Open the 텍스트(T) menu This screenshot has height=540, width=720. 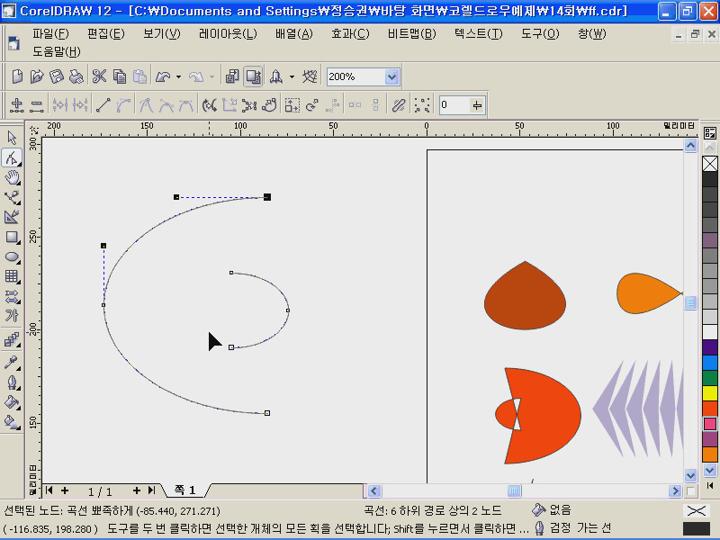(x=478, y=34)
